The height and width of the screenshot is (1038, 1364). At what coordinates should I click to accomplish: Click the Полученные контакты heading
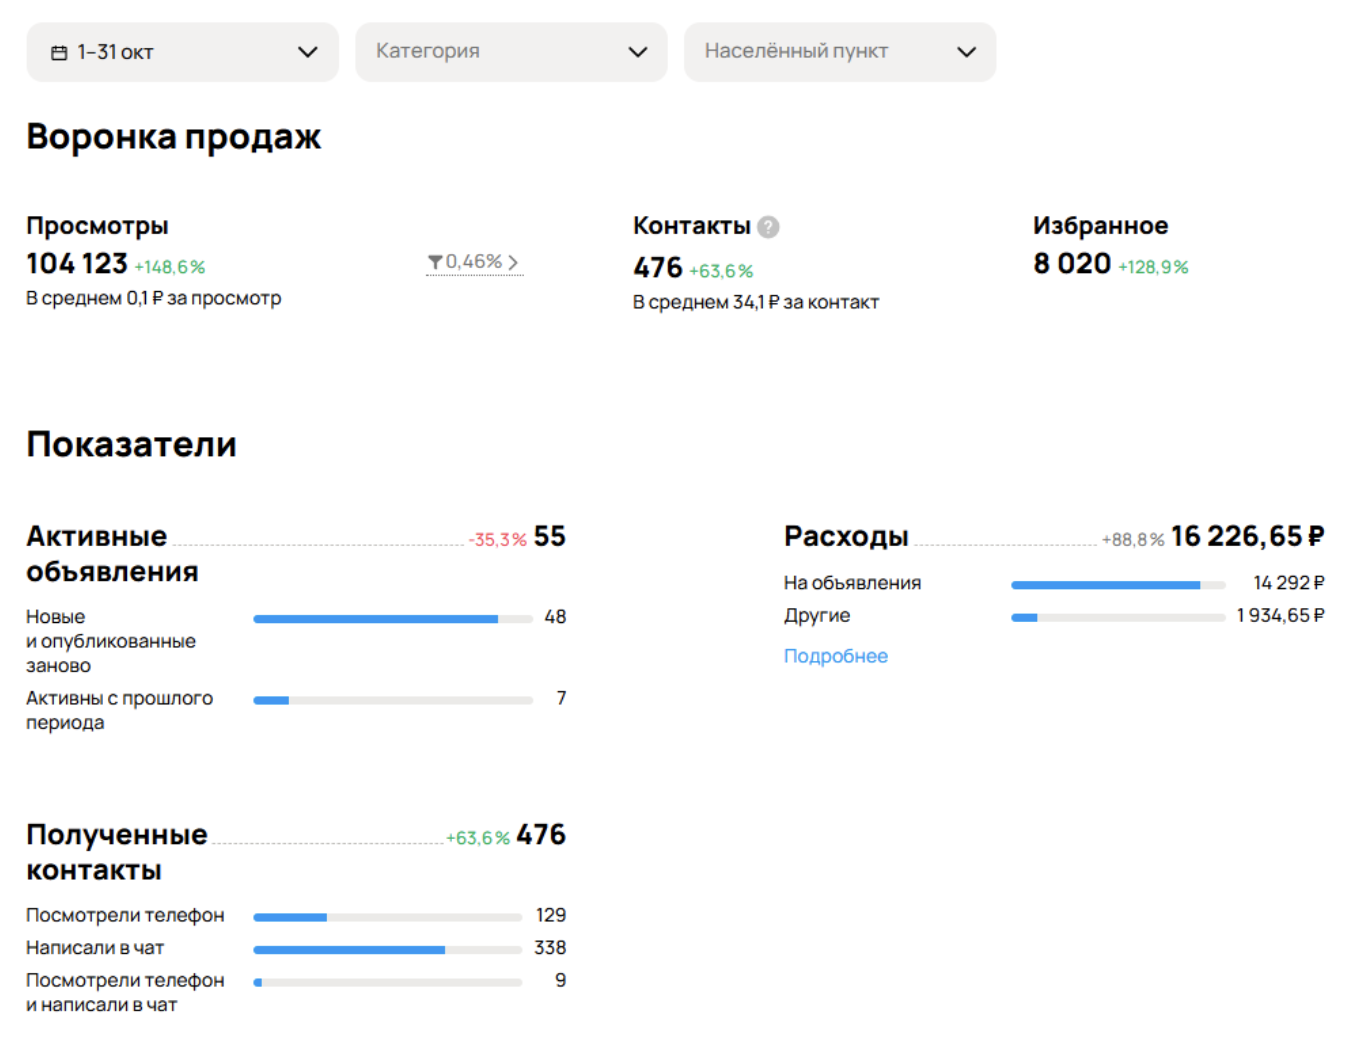116,852
